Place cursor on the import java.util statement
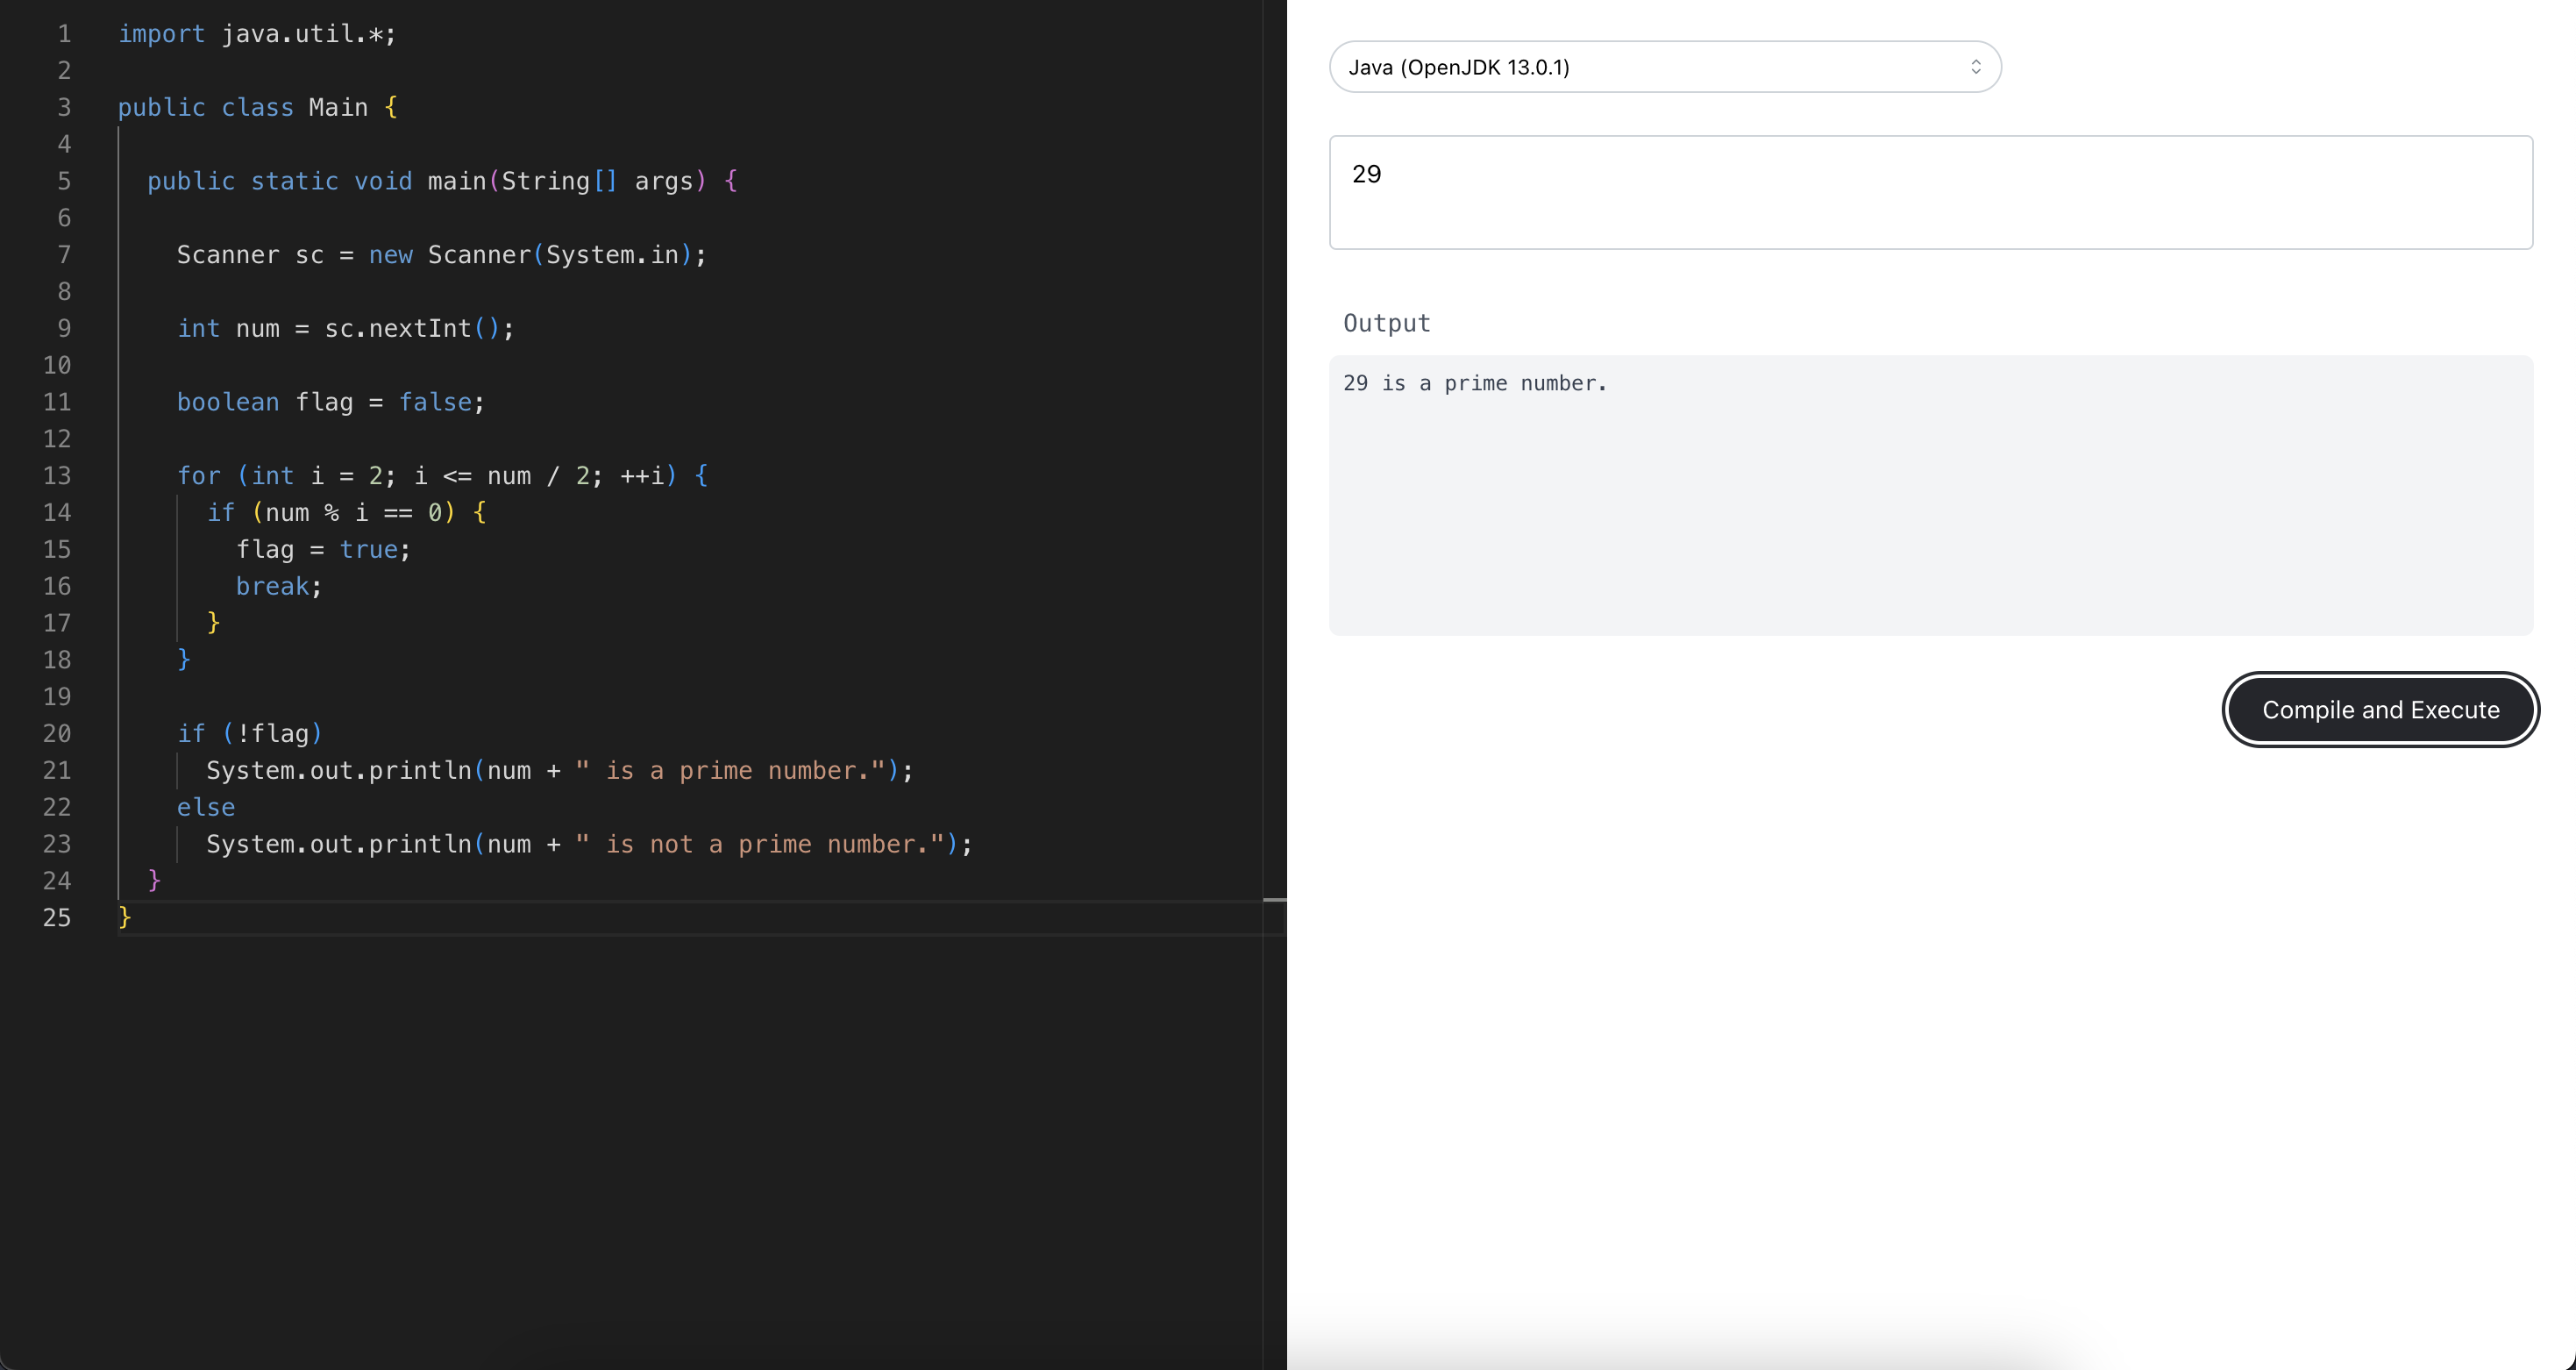 256,34
